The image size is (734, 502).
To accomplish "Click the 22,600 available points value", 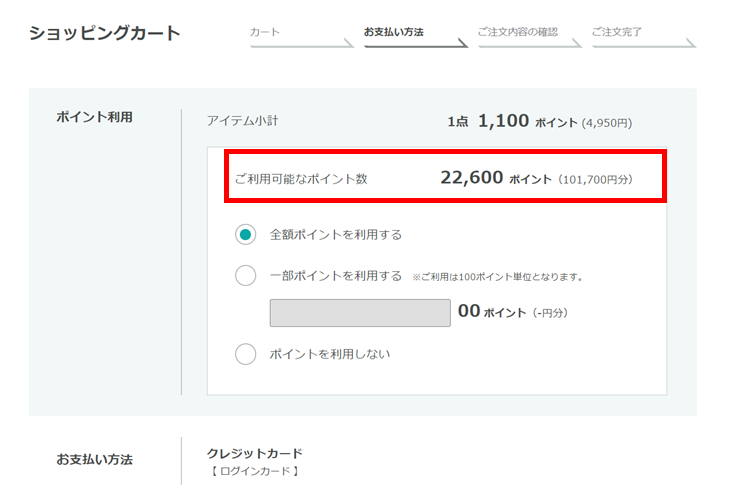I will 471,177.
